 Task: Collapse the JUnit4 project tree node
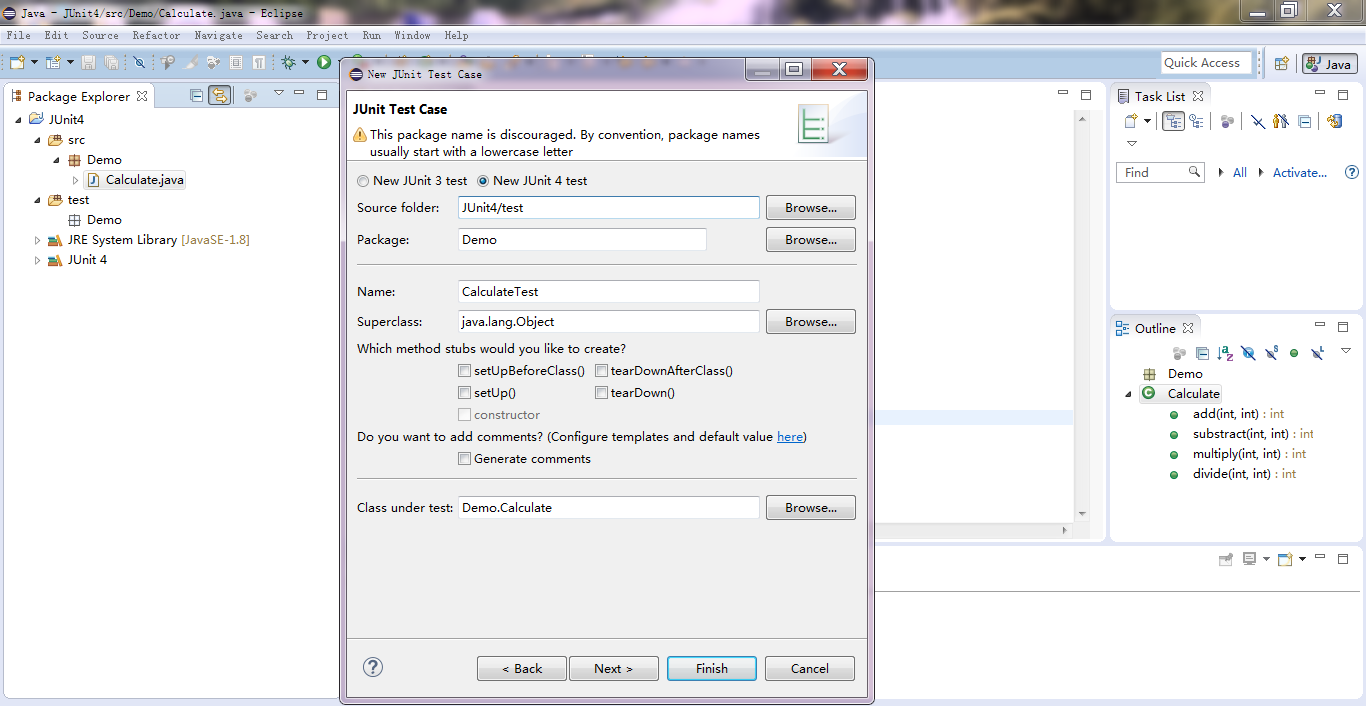tap(18, 120)
